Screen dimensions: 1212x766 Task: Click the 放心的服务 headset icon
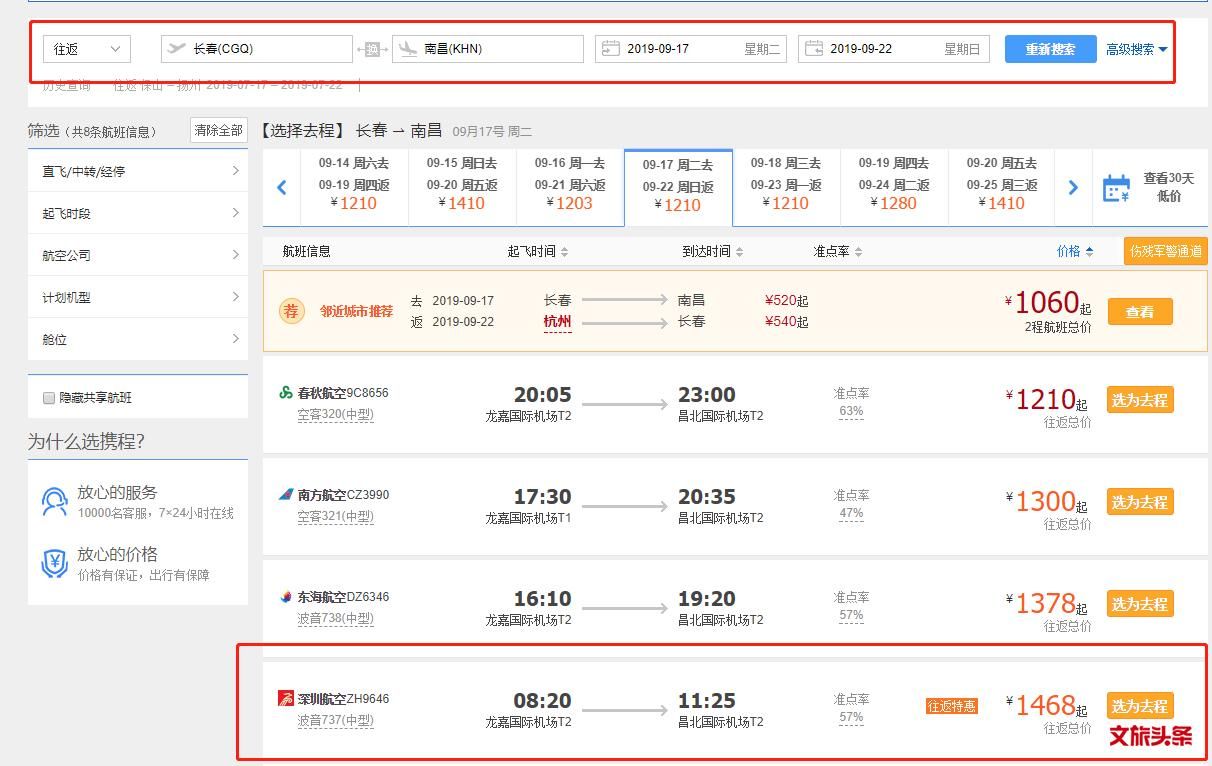55,501
